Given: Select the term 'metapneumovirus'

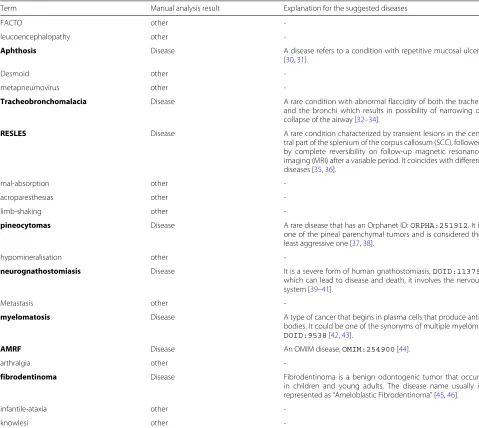Looking at the screenshot, I should 30,88.
